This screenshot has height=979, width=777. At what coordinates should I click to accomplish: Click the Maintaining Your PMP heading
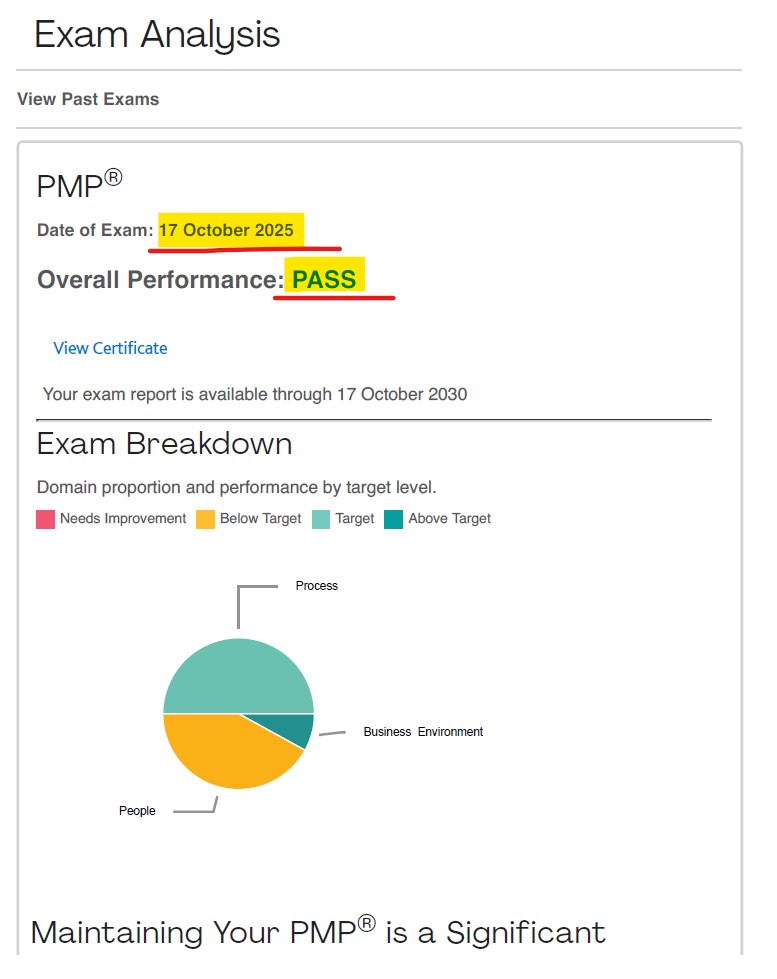tap(318, 932)
